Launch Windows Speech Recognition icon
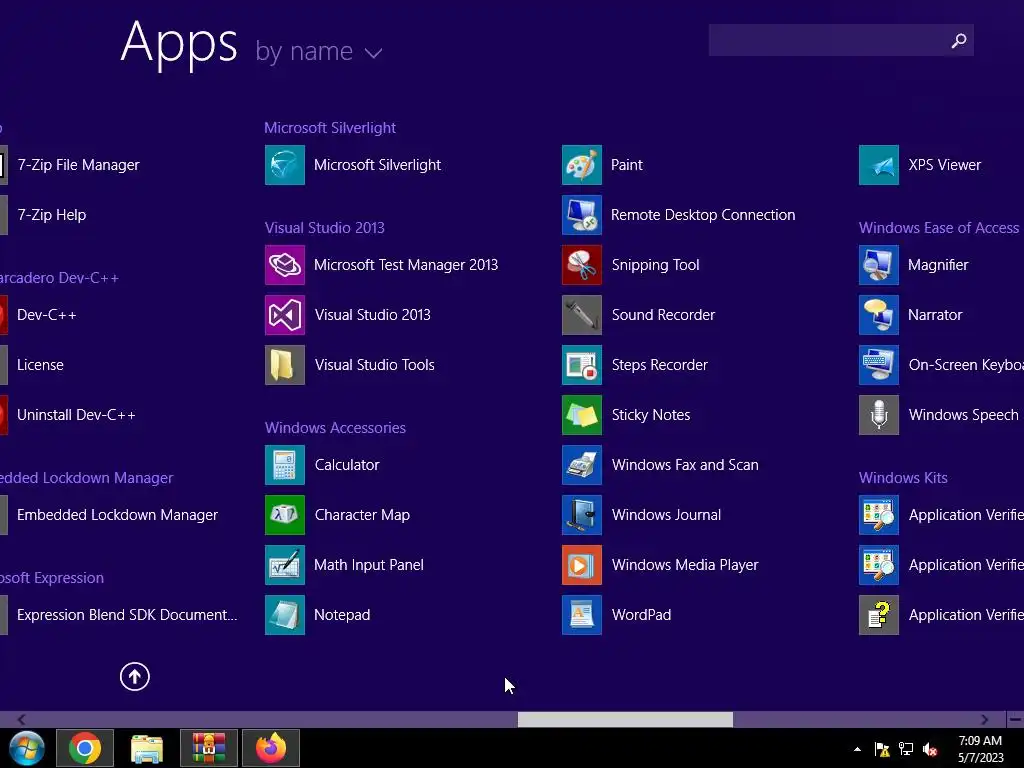Viewport: 1024px width, 768px height. point(879,415)
